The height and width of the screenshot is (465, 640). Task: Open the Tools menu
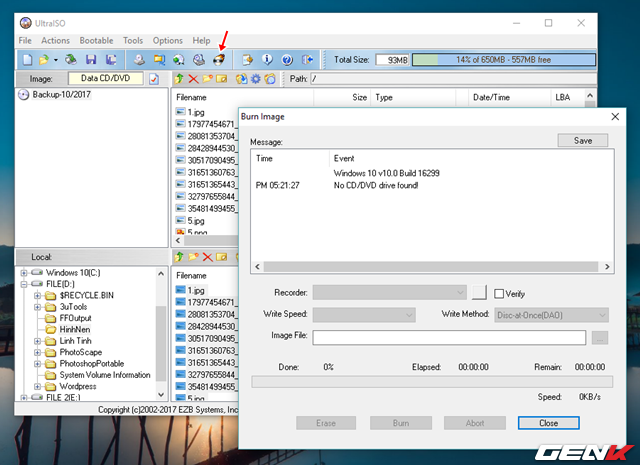pos(133,40)
